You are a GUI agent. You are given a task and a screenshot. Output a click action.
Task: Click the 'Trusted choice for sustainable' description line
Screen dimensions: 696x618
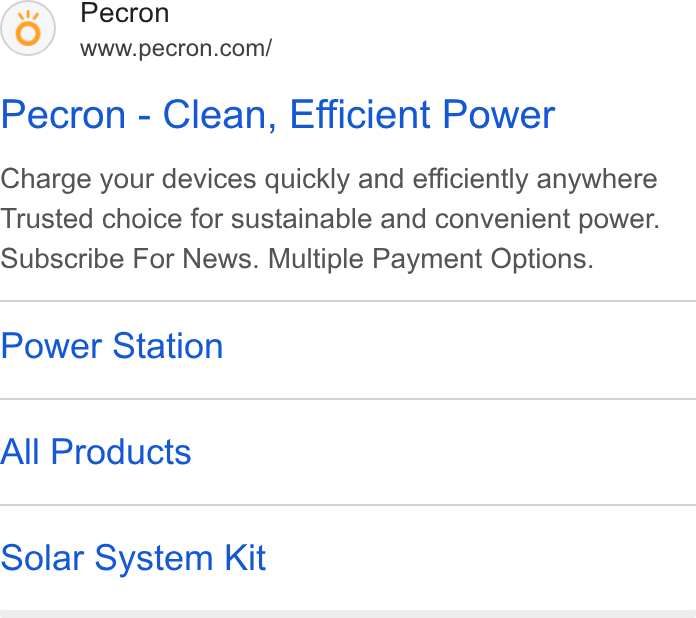[x=330, y=219]
